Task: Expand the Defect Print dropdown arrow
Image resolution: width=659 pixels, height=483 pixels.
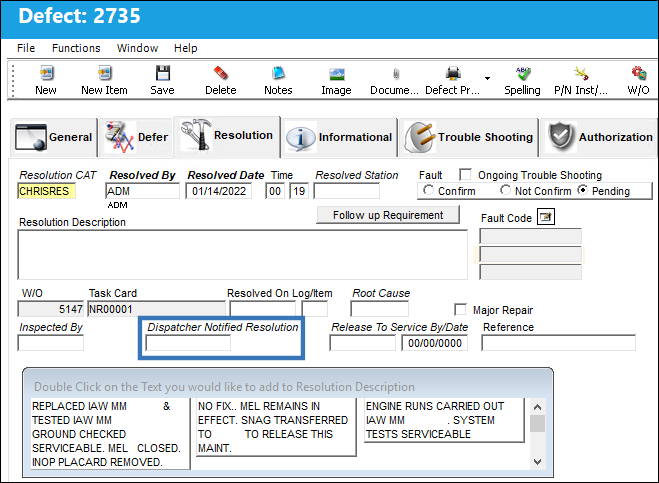Action: coord(487,78)
